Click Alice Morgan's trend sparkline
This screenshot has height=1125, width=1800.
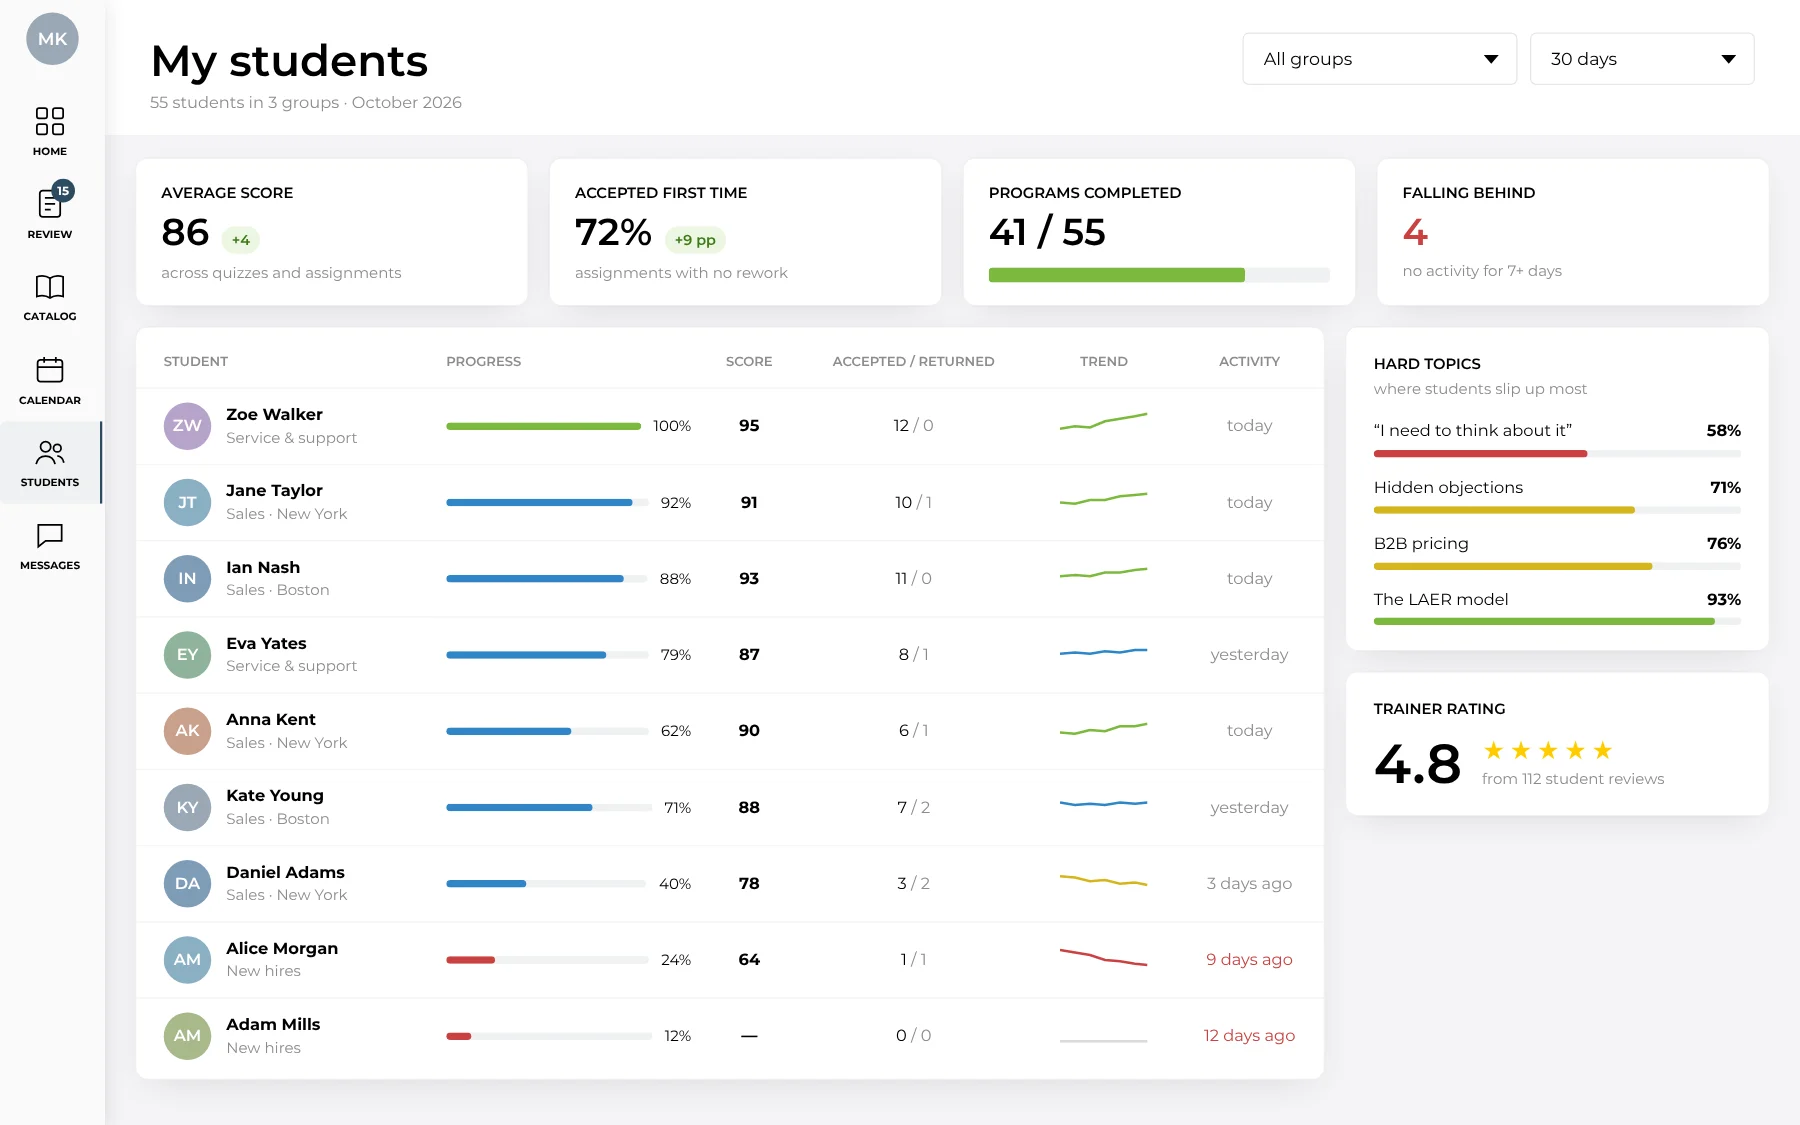(1103, 958)
